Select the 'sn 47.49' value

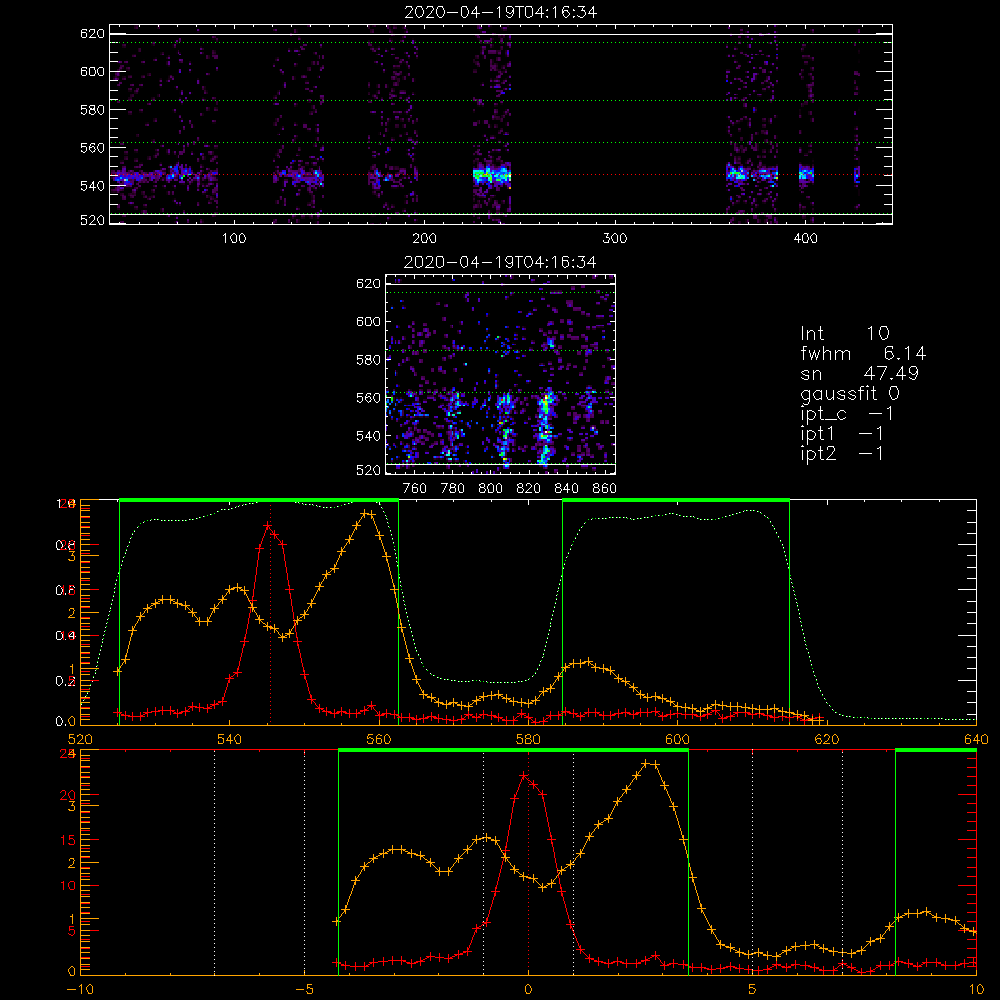pyautogui.click(x=859, y=373)
